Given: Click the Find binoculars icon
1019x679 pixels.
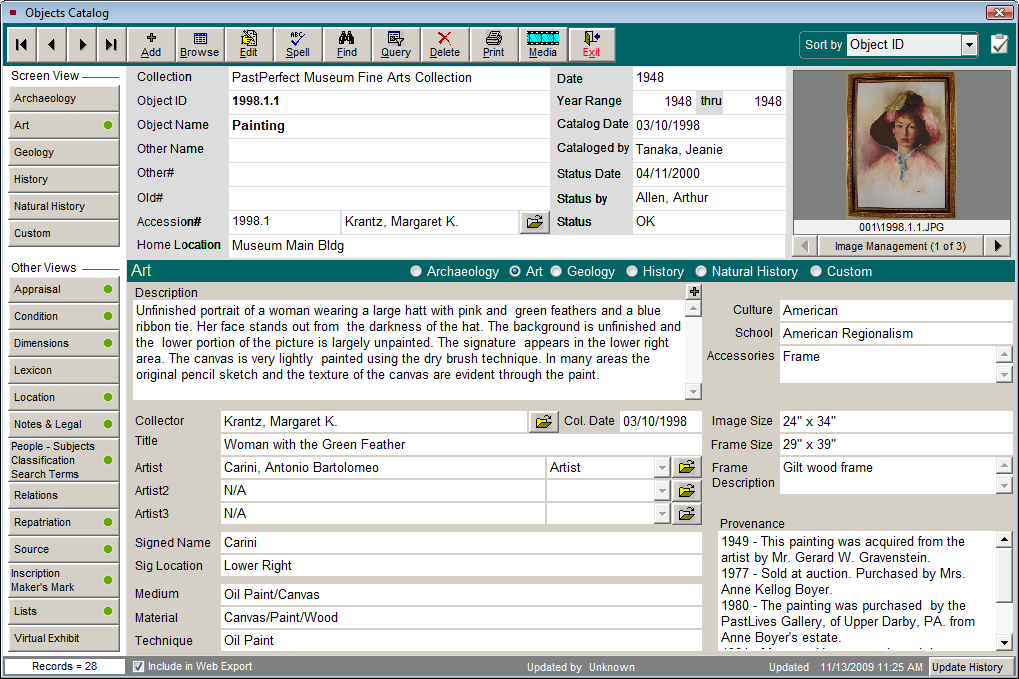Looking at the screenshot, I should pos(347,44).
